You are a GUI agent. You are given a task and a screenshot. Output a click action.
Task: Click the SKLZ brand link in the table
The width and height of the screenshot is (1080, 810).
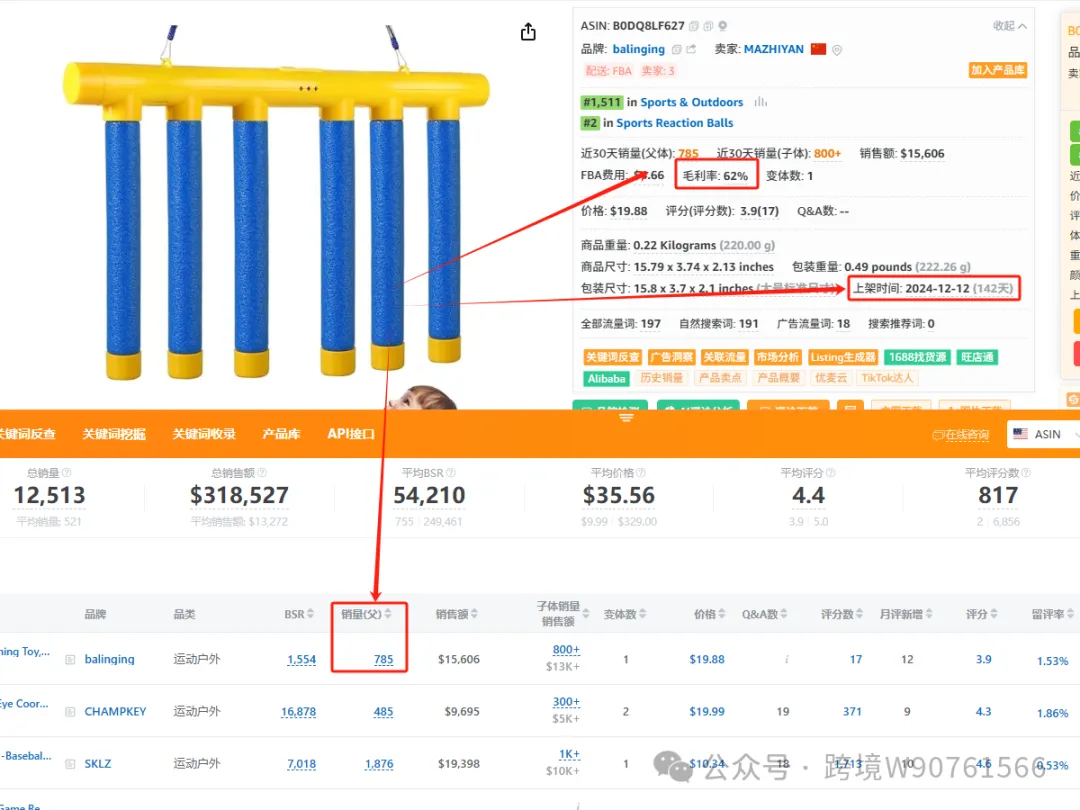coord(98,764)
